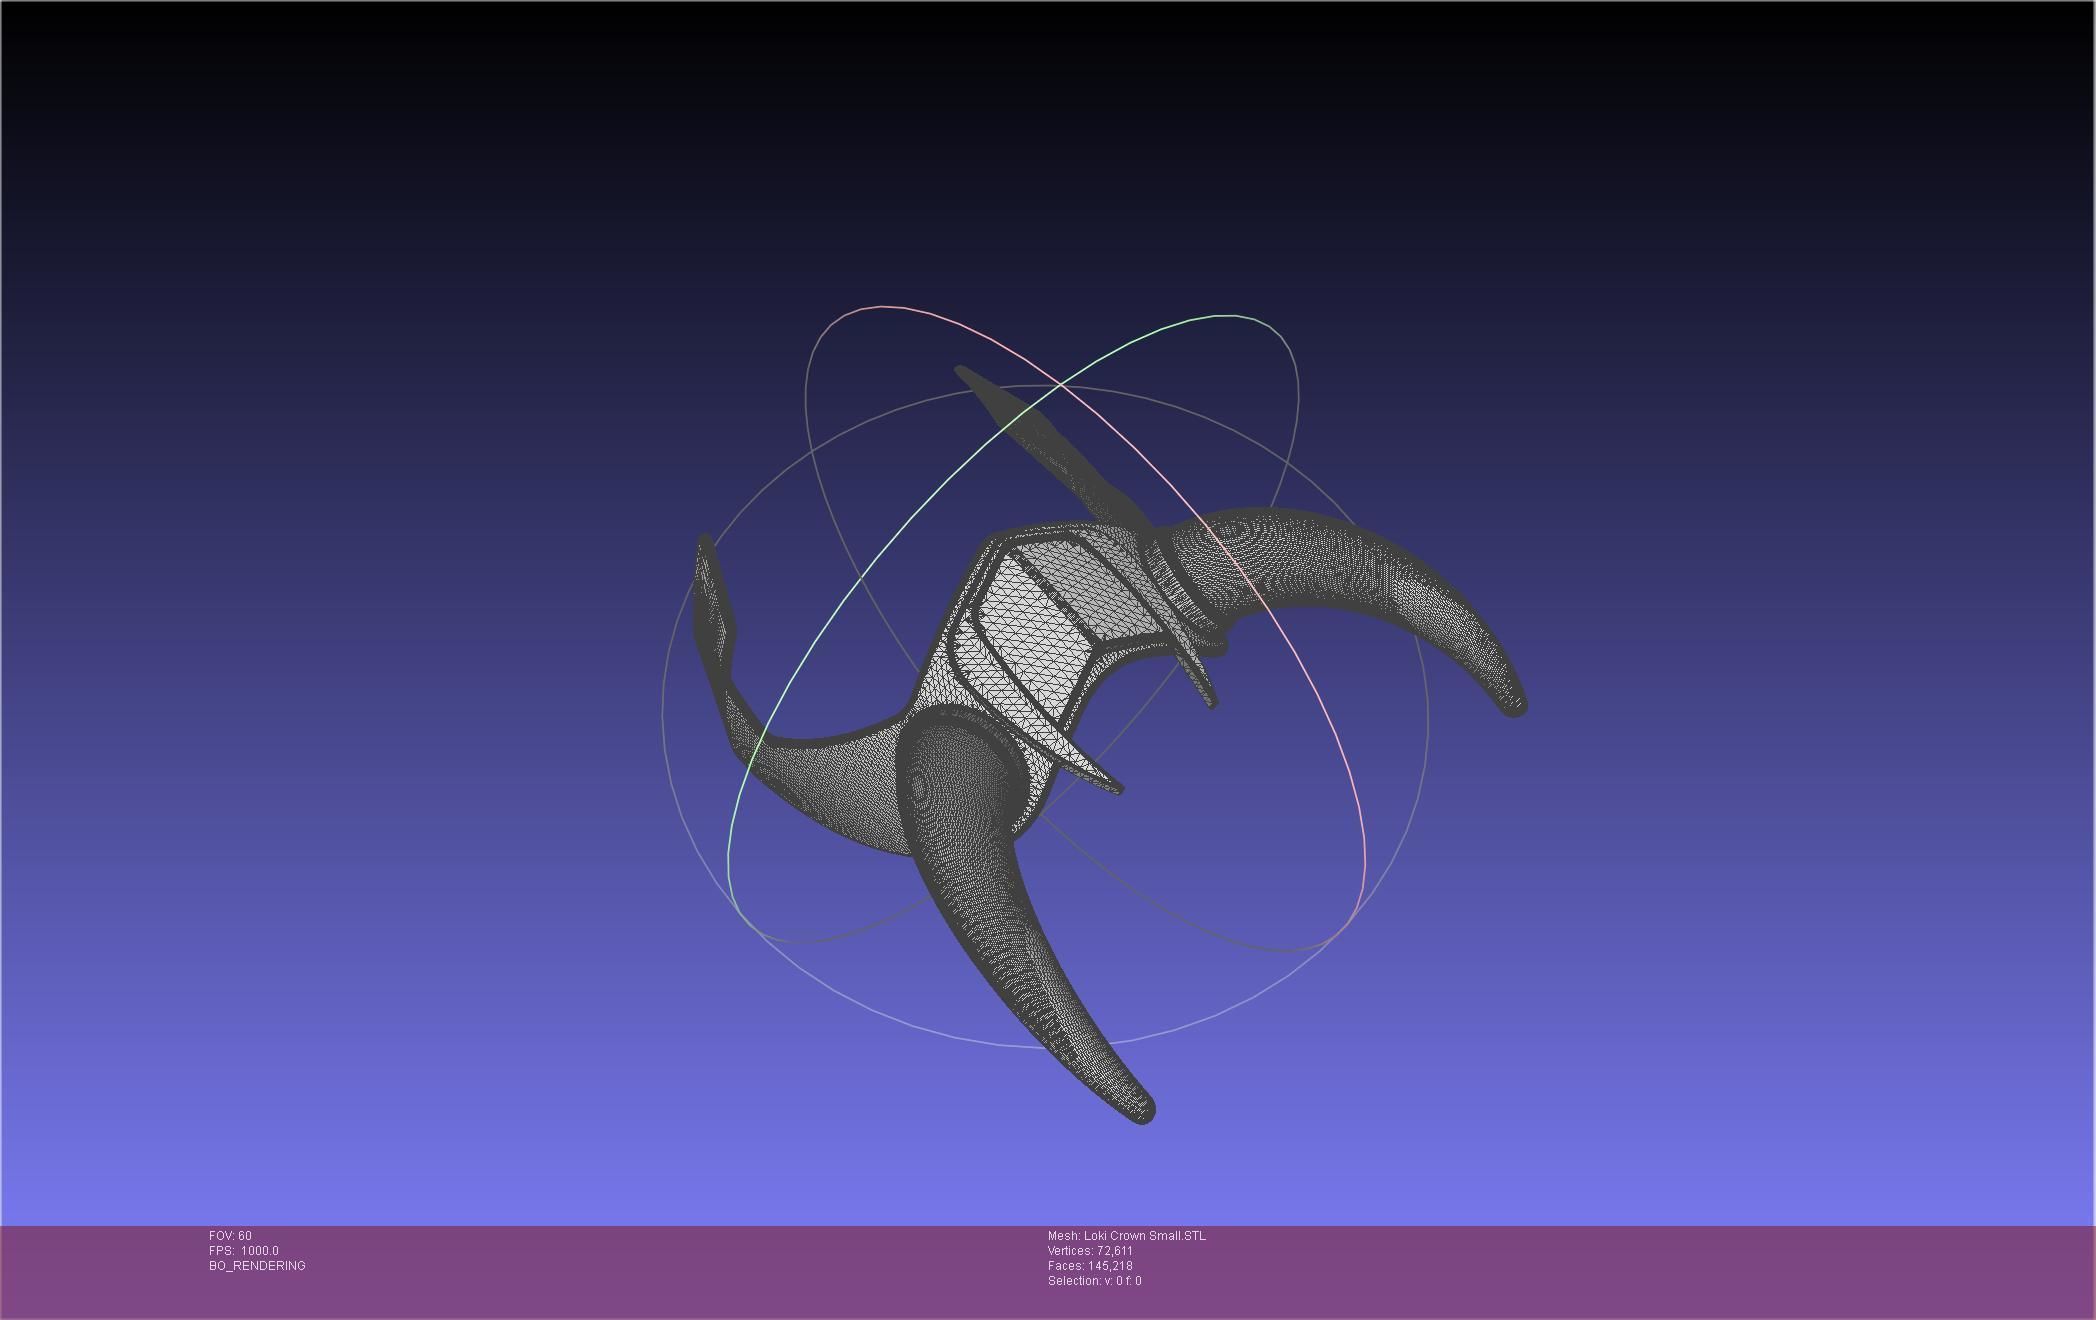The width and height of the screenshot is (2096, 1320).
Task: Click the Selection v: 0 f: 0 text
Action: pyautogui.click(x=1094, y=1281)
